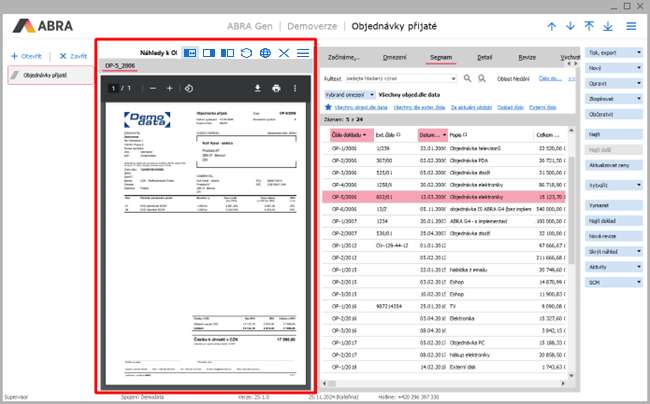The width and height of the screenshot is (650, 404).
Task: Zoom in on the PDF preview
Action: 169,89
